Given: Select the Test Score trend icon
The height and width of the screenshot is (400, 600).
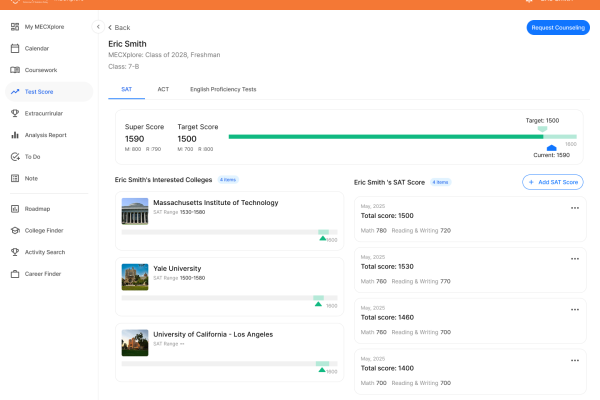Looking at the screenshot, I should pos(15,92).
